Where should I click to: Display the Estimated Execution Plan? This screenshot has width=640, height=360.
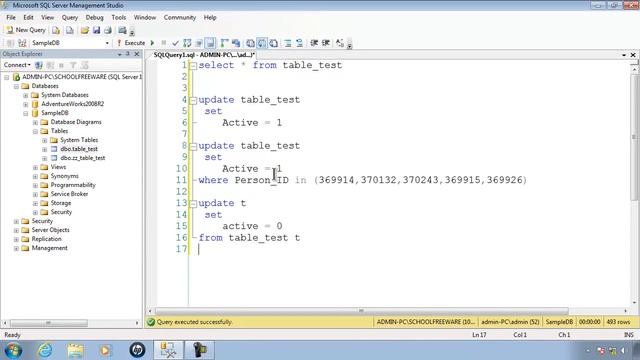[x=187, y=43]
